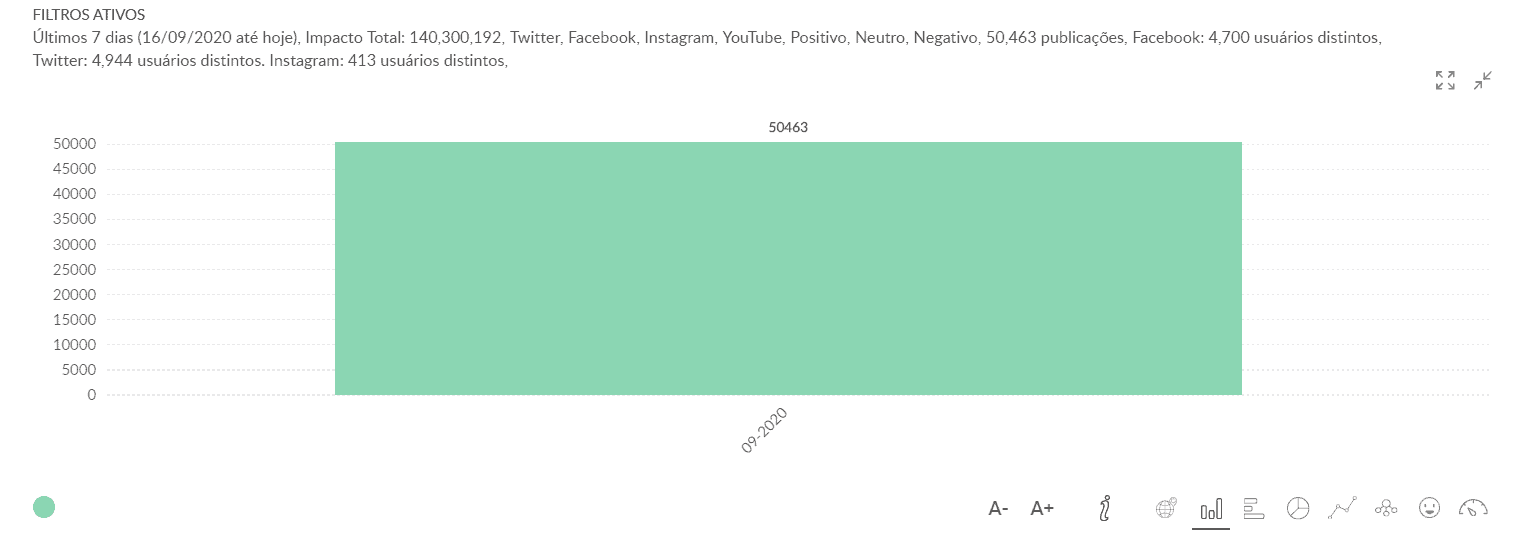This screenshot has width=1522, height=544.
Task: Increase font size with A+ button
Action: pos(1042,509)
